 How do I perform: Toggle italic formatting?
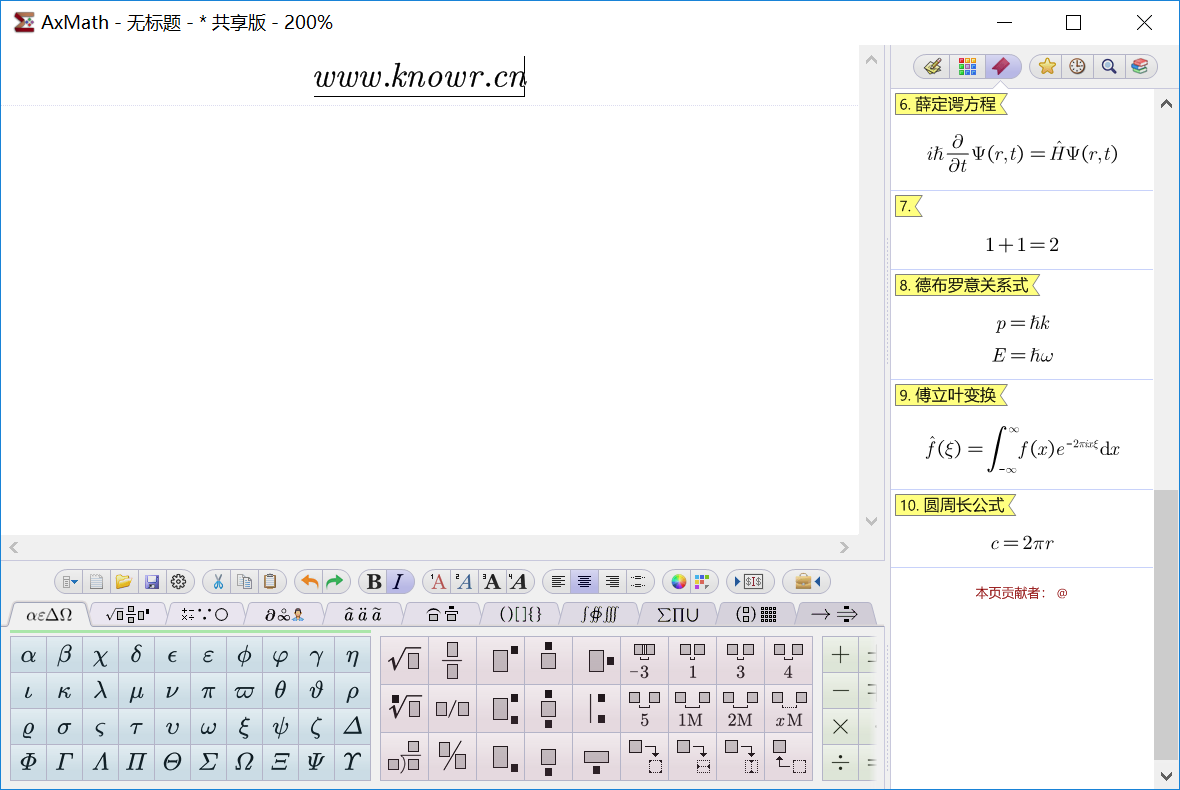pos(399,582)
